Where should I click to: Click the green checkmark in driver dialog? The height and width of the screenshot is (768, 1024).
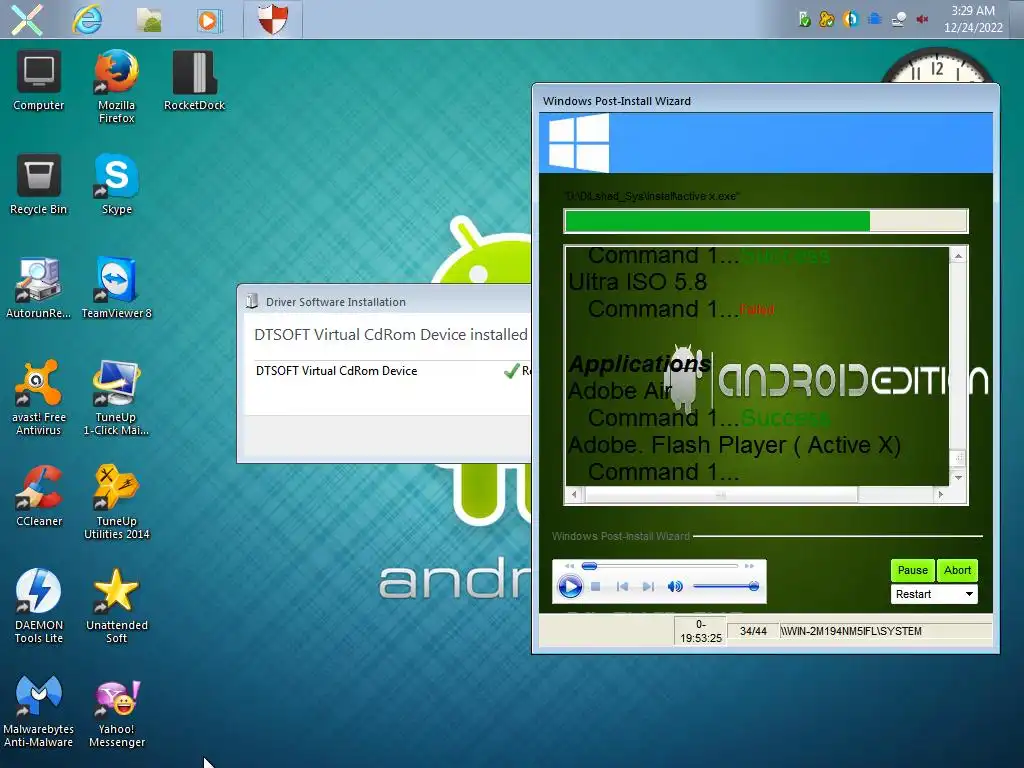pos(511,371)
